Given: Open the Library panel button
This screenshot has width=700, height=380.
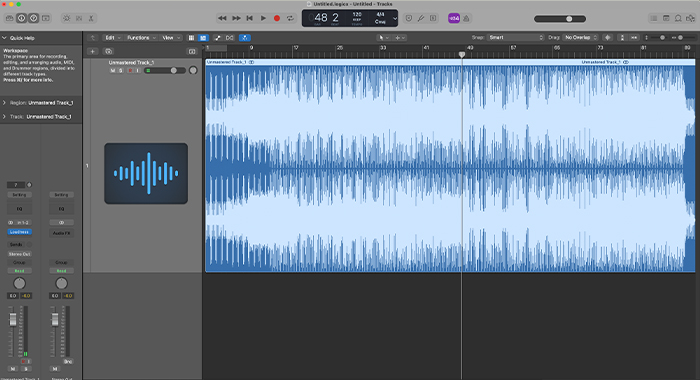Looking at the screenshot, I should pos(9,18).
